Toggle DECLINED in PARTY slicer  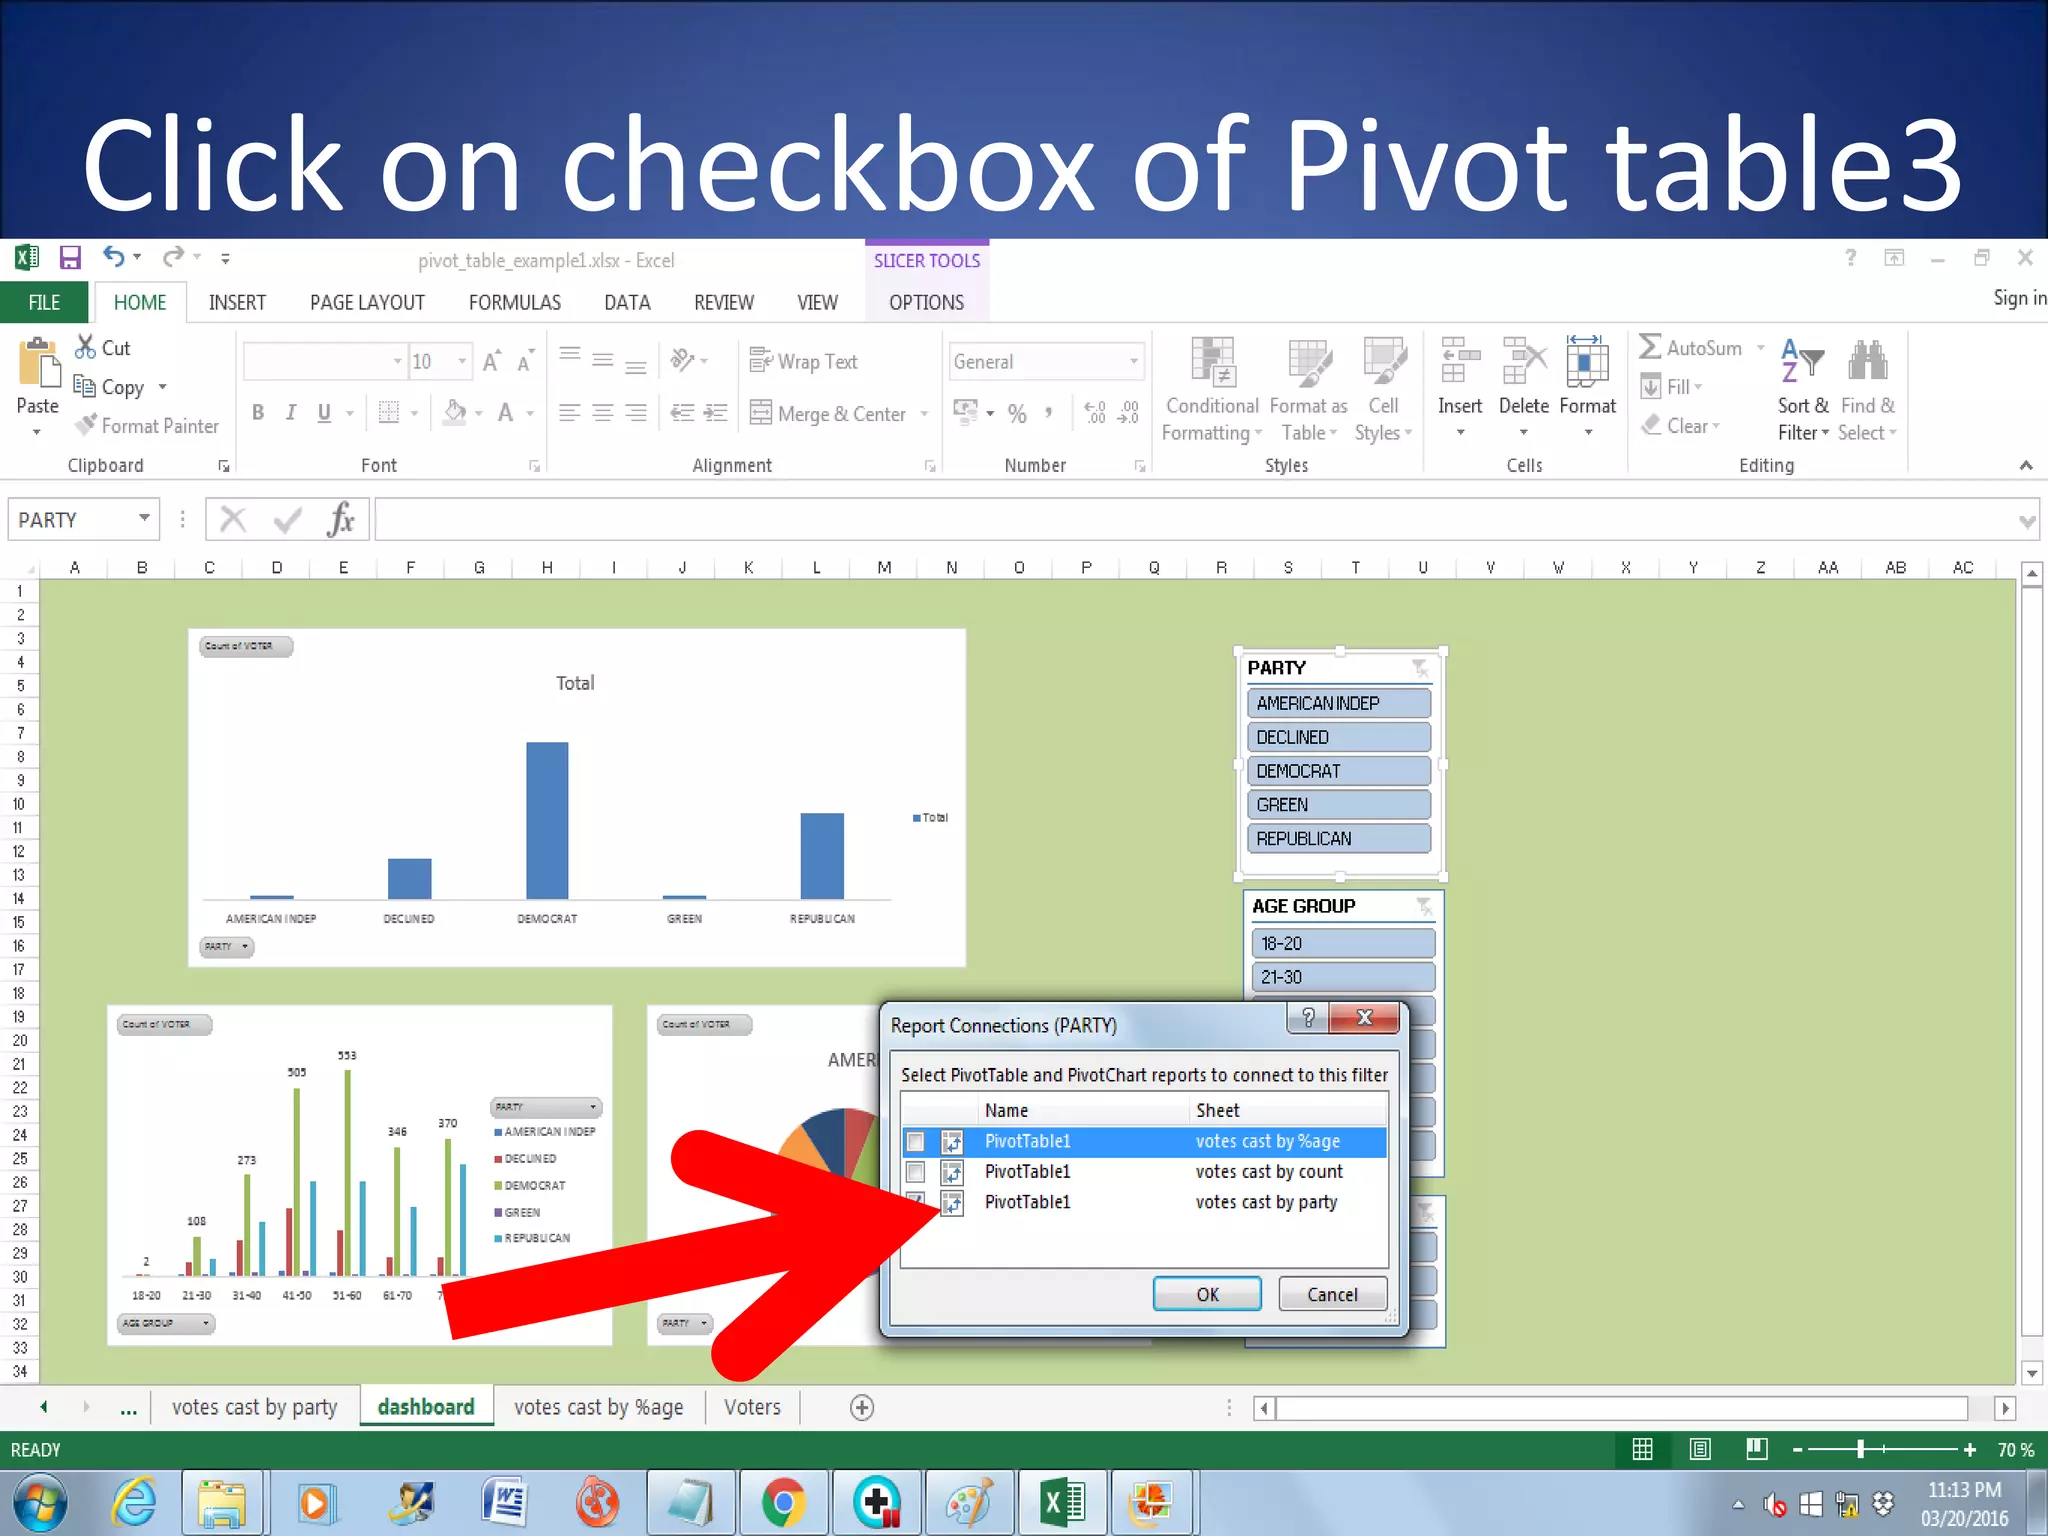coord(1339,737)
